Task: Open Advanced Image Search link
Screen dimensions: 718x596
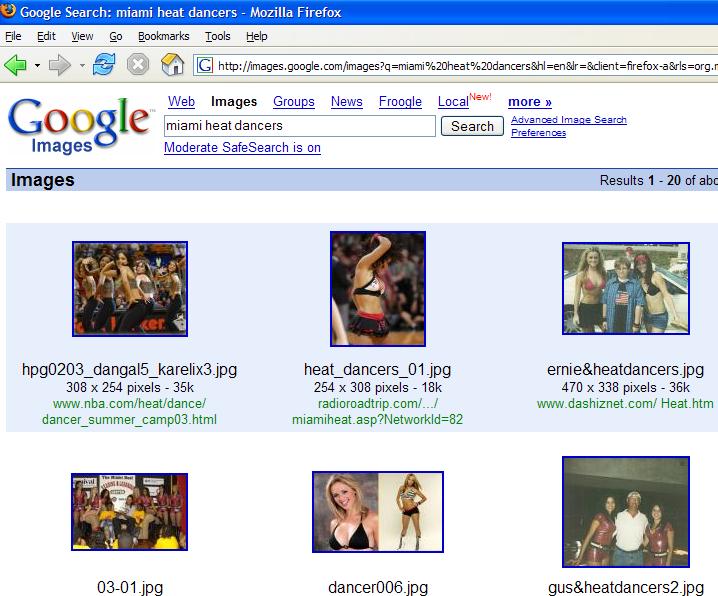Action: tap(568, 120)
